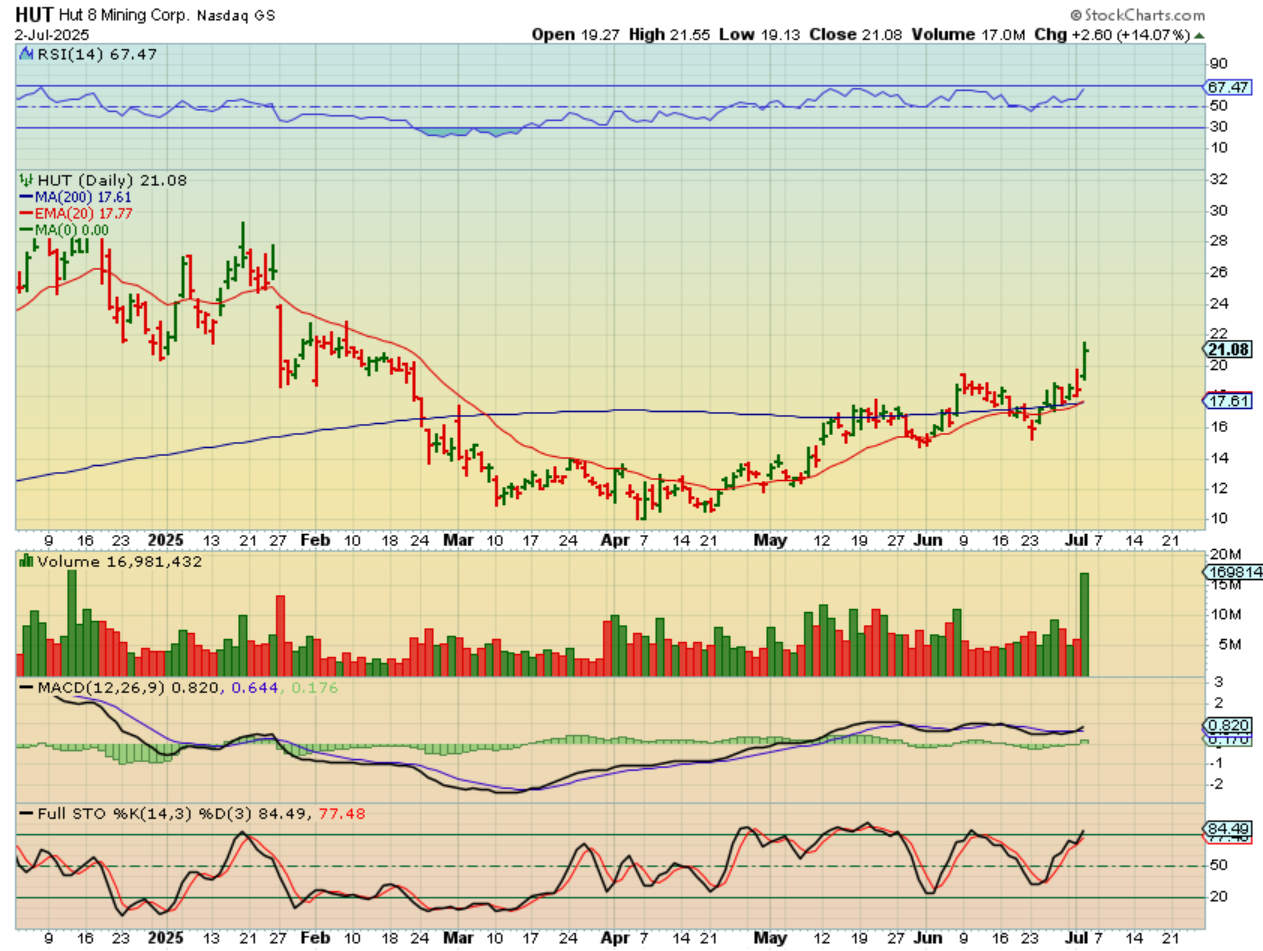Viewport: 1263px width, 951px height.
Task: Click the Jul label on price chart date axis
Action: tap(1075, 539)
